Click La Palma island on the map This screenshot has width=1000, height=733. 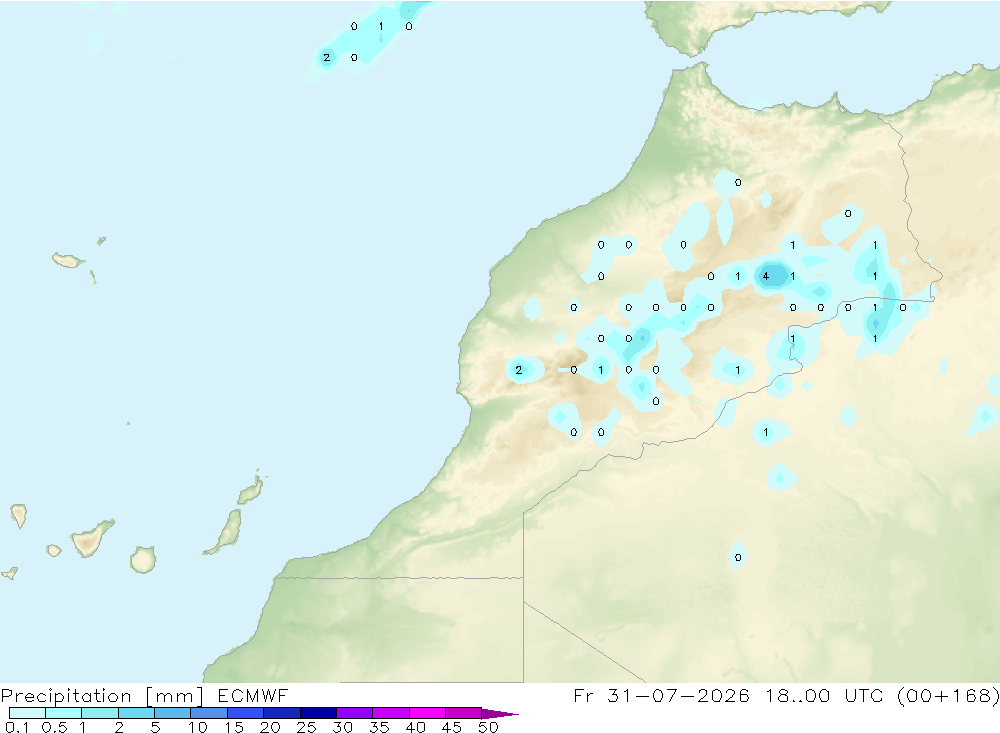click(x=18, y=515)
